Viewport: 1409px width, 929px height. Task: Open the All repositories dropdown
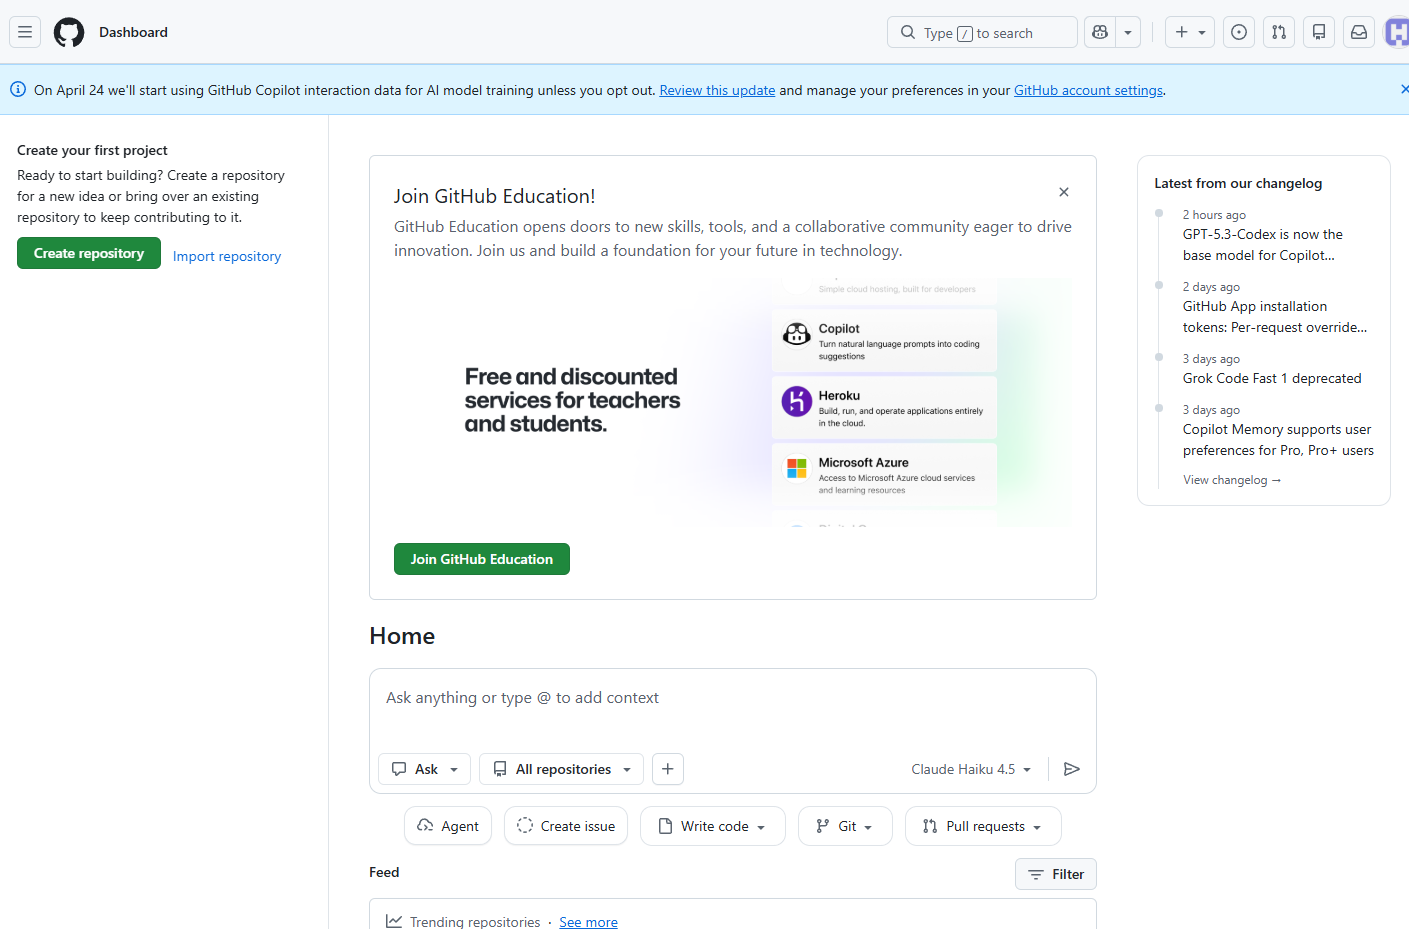562,769
